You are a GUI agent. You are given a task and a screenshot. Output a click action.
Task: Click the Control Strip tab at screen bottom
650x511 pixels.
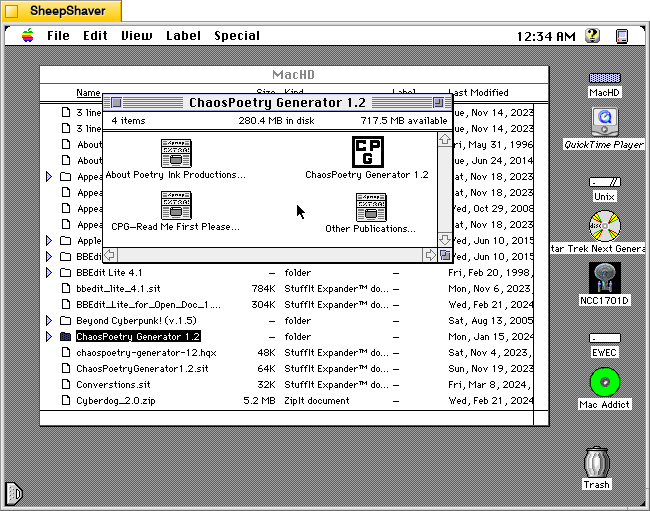point(14,494)
